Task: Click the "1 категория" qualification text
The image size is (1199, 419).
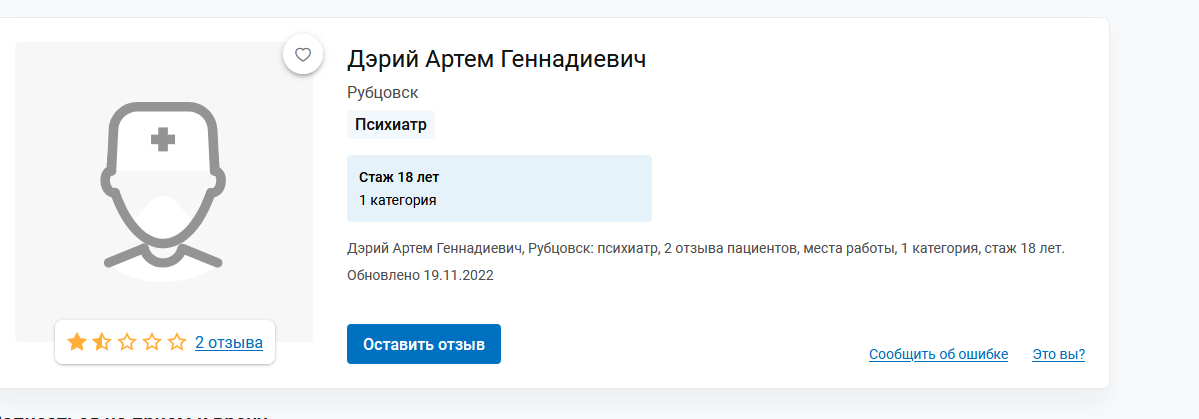Action: [x=398, y=200]
